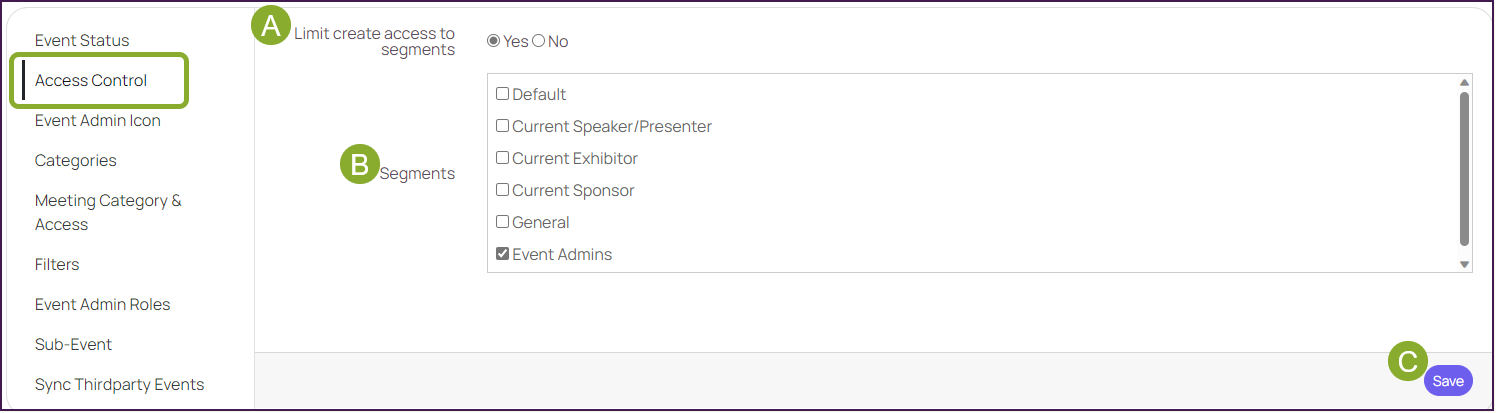Go to Categories in the sidebar

tap(76, 161)
